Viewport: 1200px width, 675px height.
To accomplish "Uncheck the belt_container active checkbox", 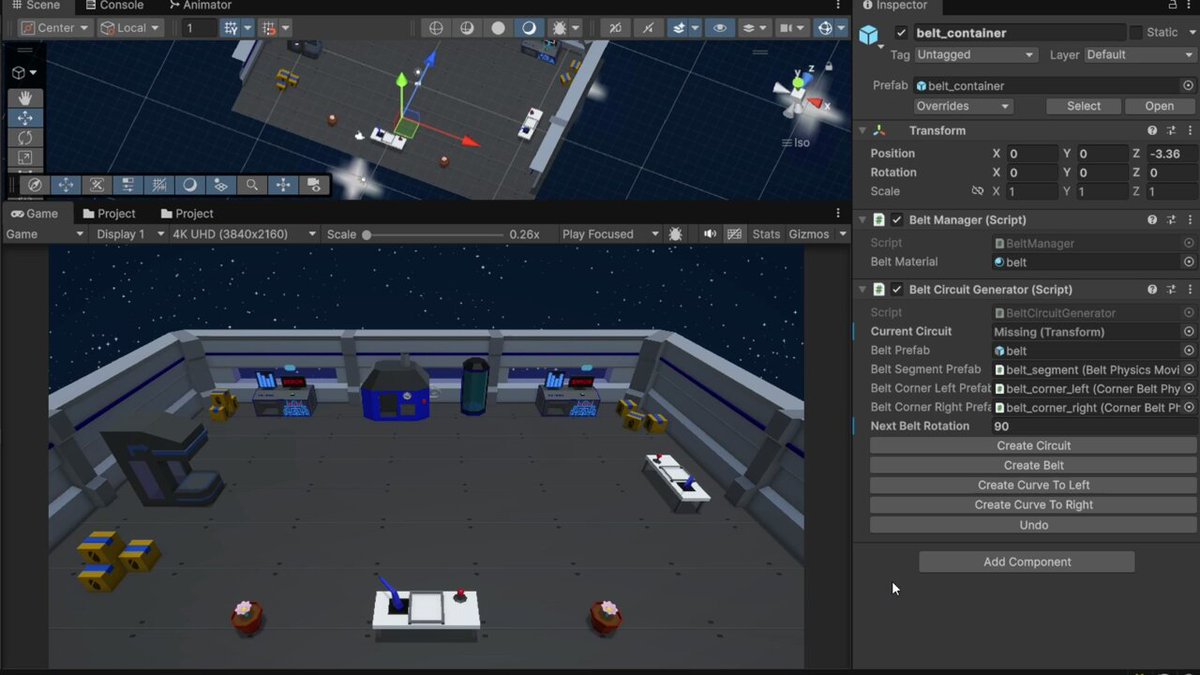I will [x=902, y=33].
